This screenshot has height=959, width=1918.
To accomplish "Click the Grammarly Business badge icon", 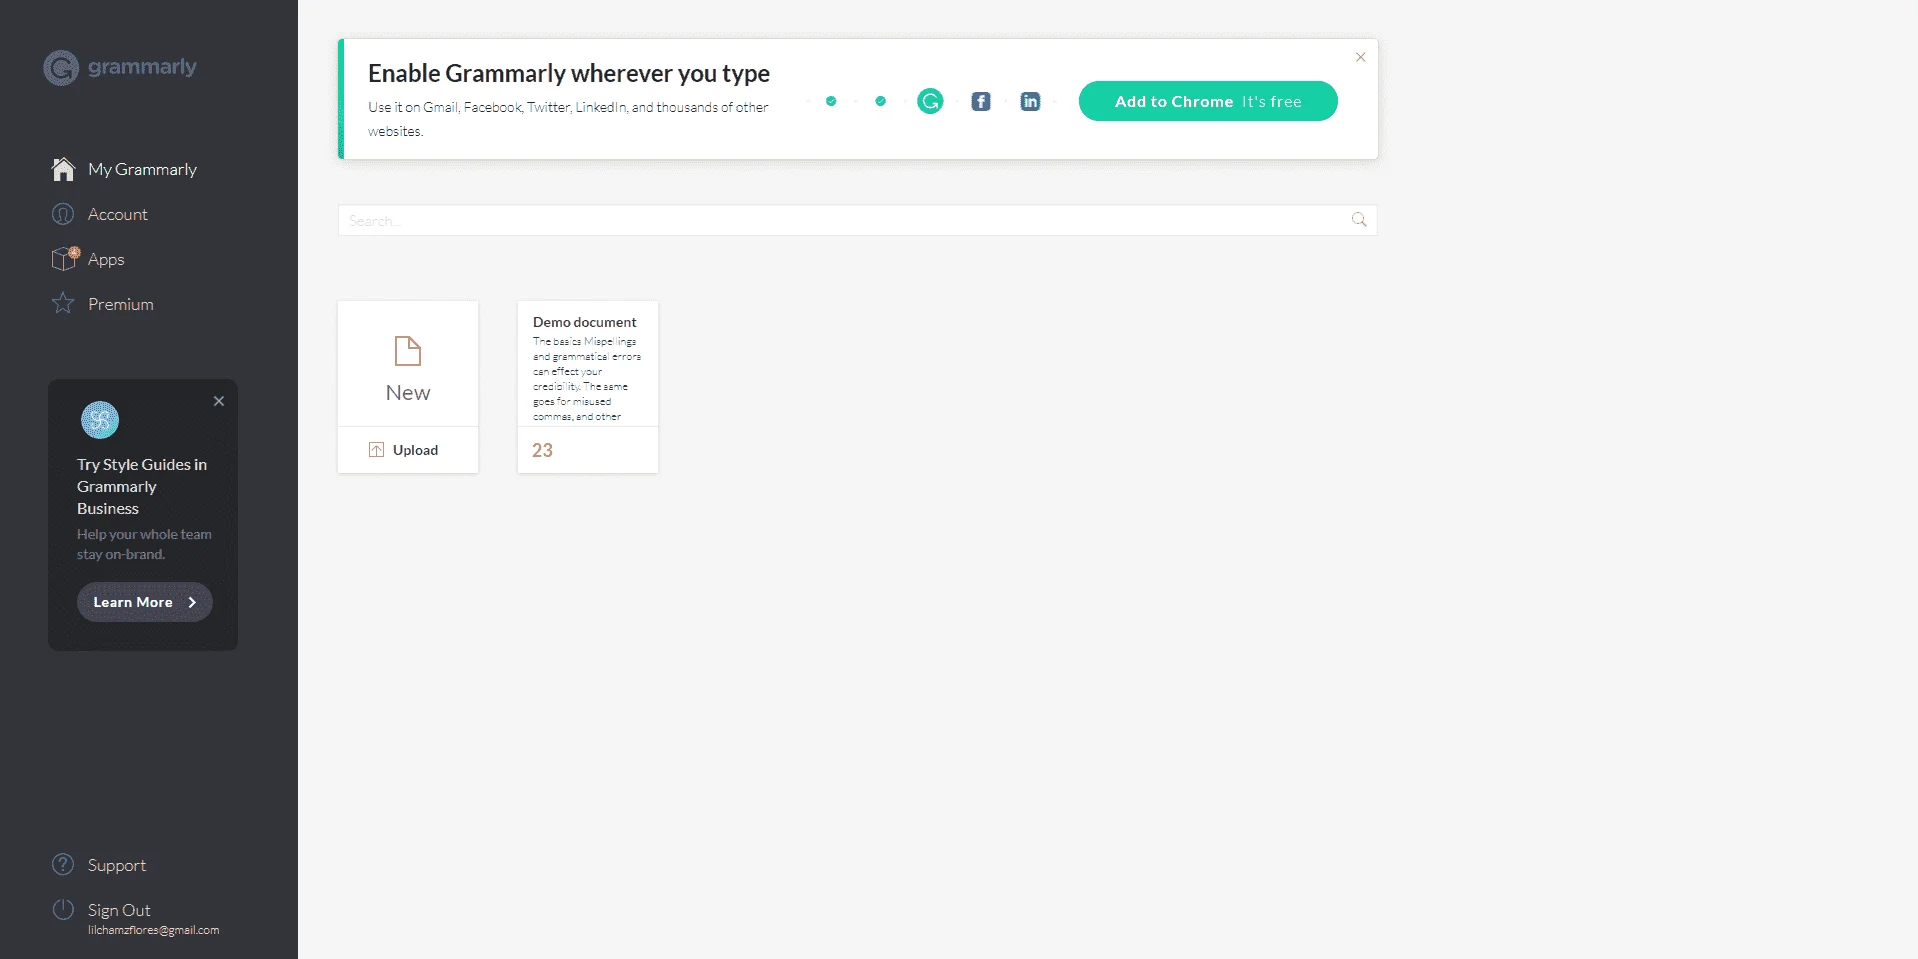I will pyautogui.click(x=100, y=420).
